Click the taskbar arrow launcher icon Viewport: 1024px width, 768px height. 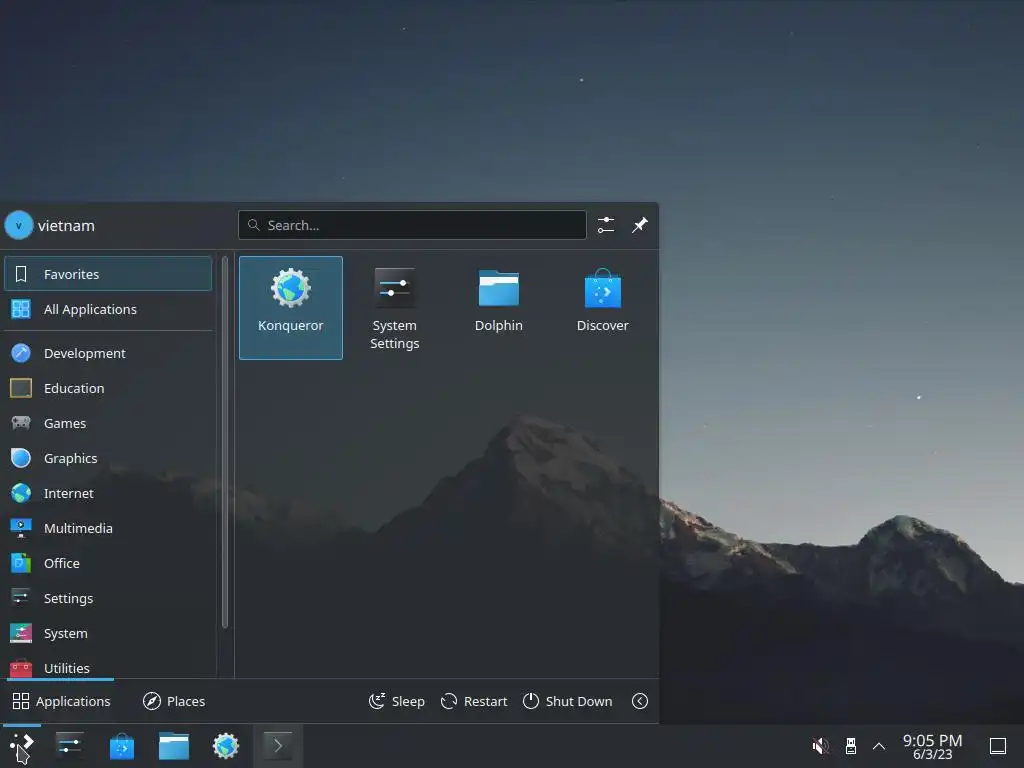278,746
